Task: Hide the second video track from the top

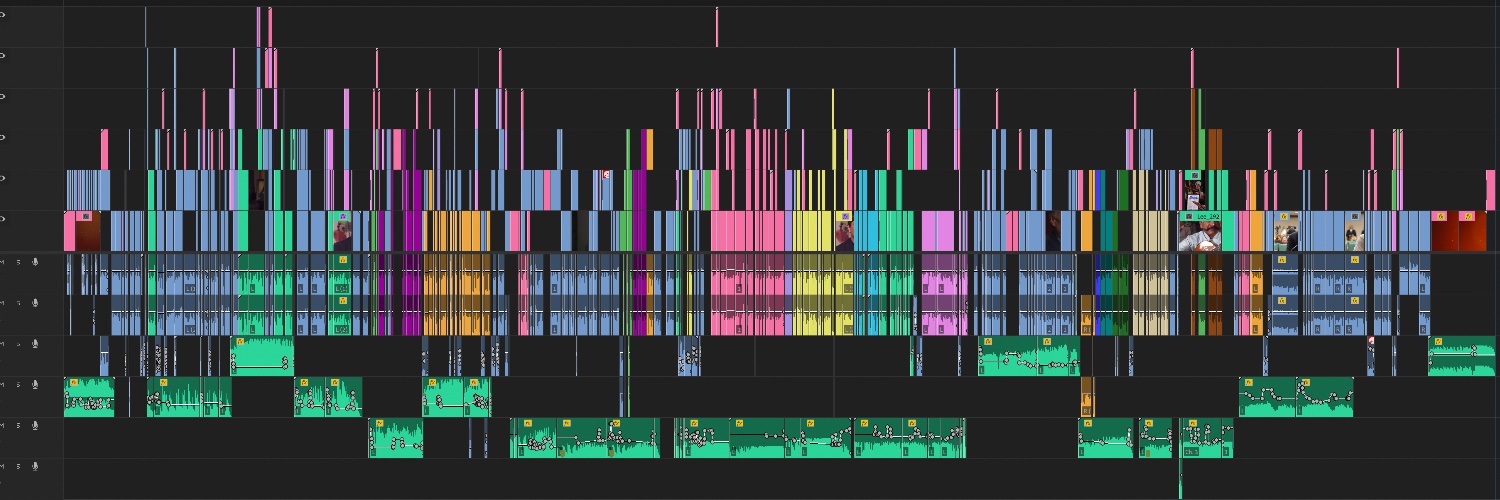Action: tap(3, 55)
